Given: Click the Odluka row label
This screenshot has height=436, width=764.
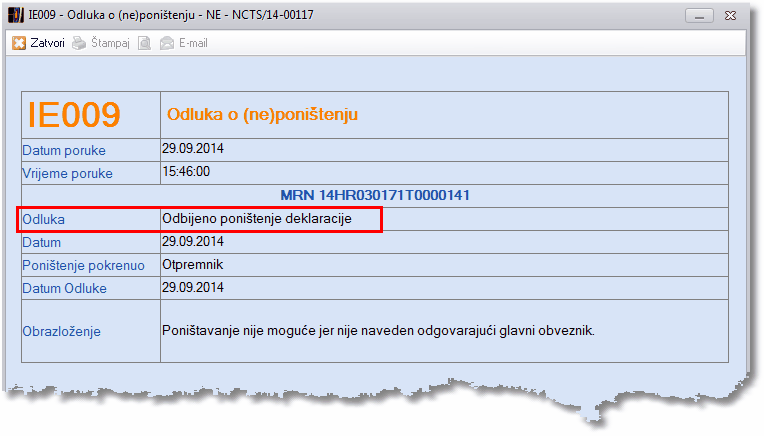Looking at the screenshot, I should pyautogui.click(x=43, y=219).
